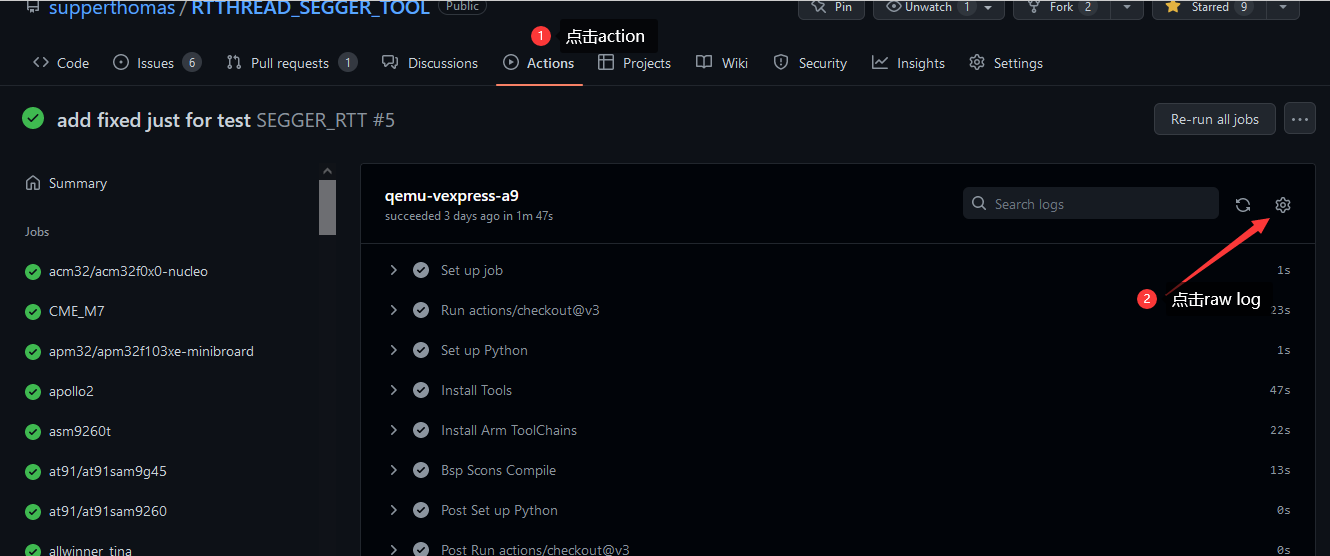Go to the Discussions tab
Screen dimensions: 1330x556
coord(430,63)
